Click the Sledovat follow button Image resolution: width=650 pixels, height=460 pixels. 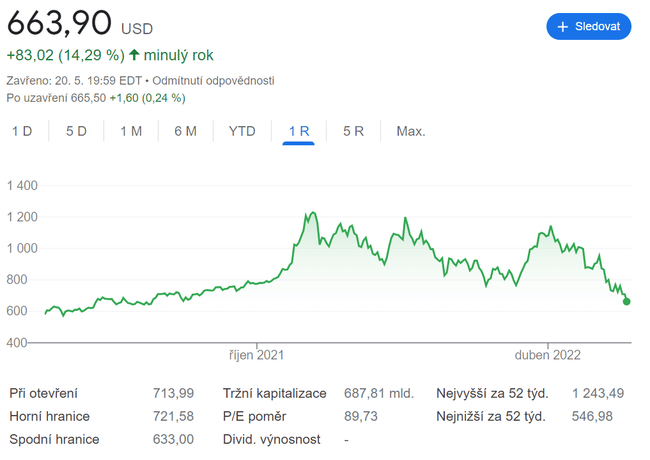[x=589, y=26]
